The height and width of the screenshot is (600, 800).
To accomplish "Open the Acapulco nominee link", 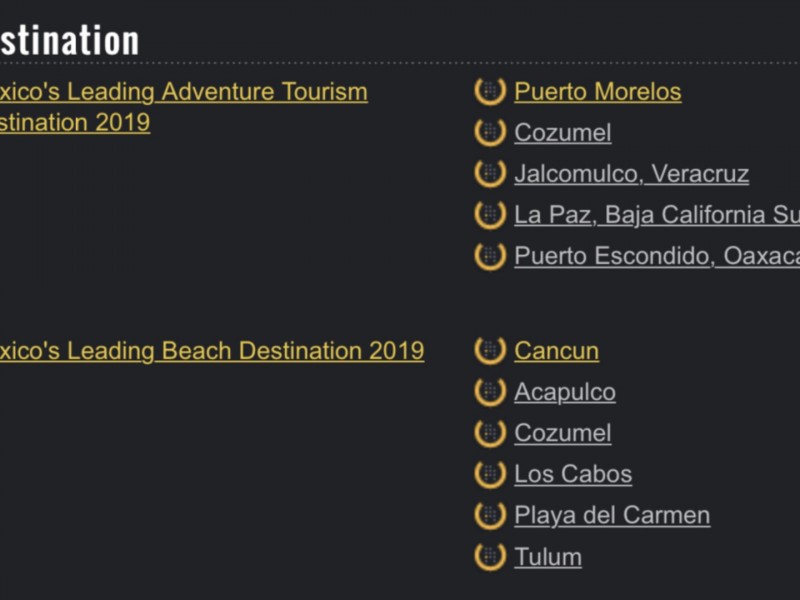I will (565, 392).
